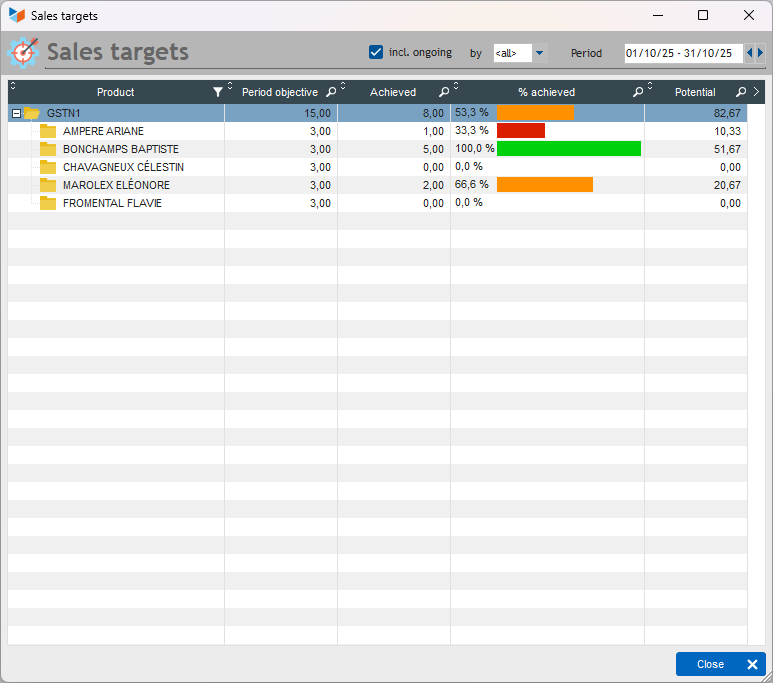Select the MAROLEX ELÉONORE row
The width and height of the screenshot is (773, 683).
[x=377, y=185]
